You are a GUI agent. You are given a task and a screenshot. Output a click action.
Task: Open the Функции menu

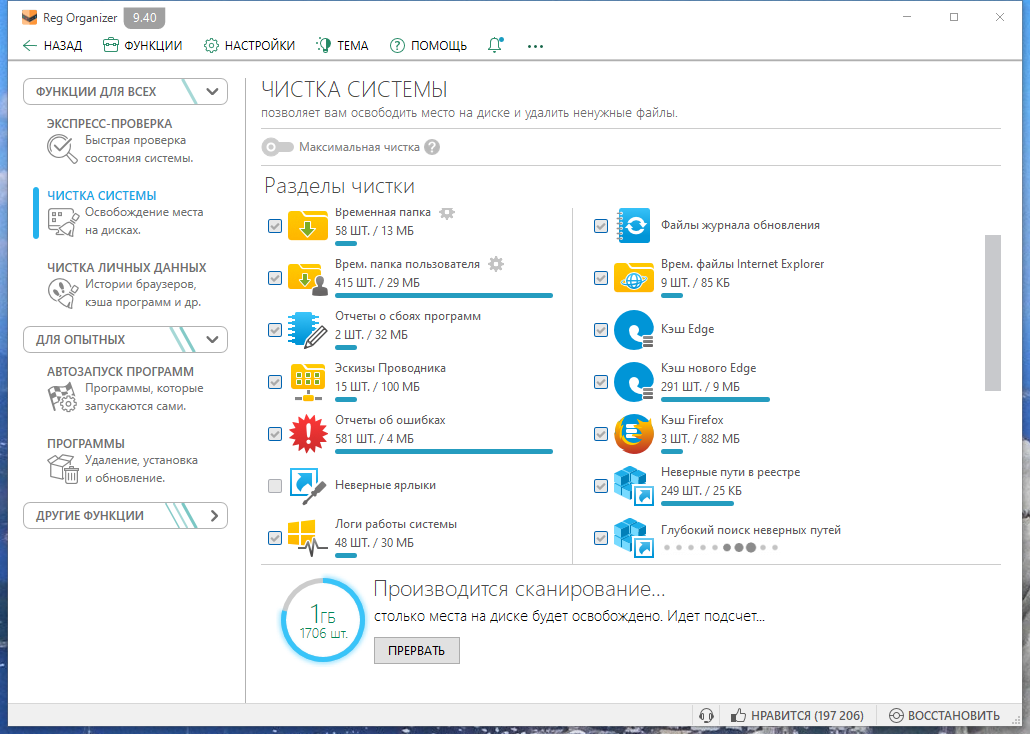click(x=143, y=45)
